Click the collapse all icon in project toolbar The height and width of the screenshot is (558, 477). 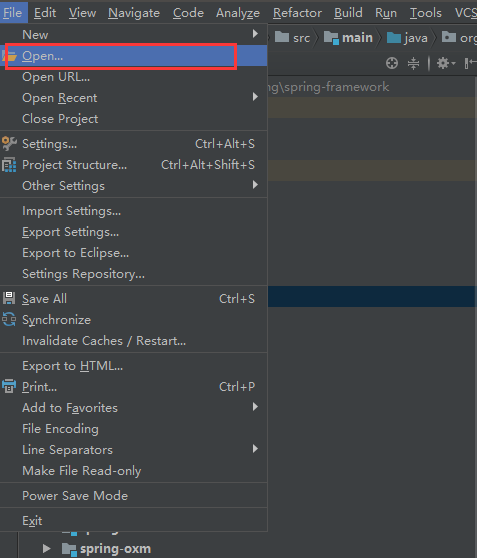pyautogui.click(x=413, y=63)
